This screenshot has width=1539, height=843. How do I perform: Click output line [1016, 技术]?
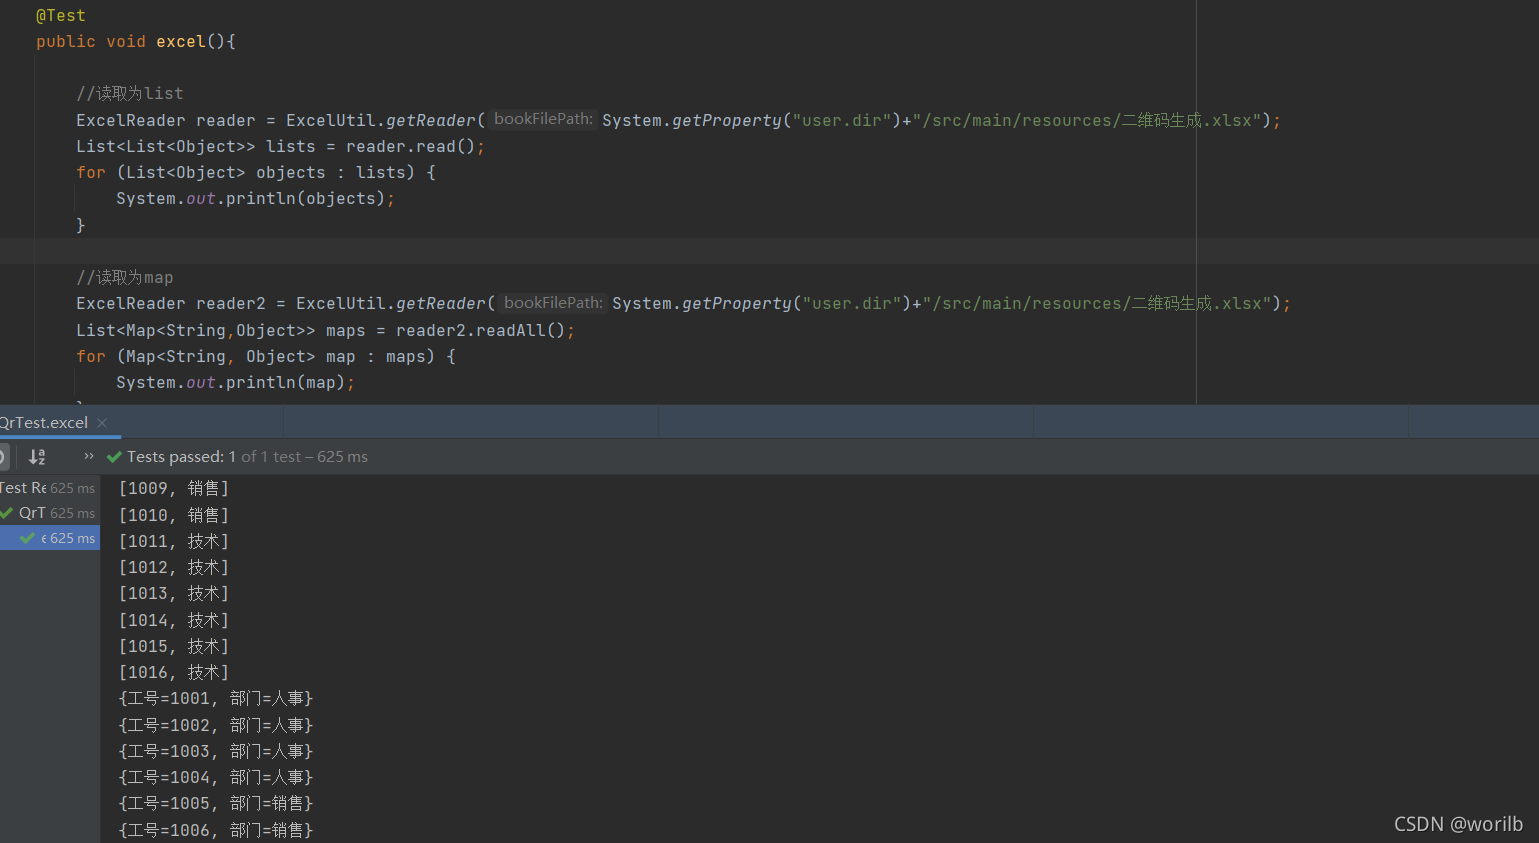[x=174, y=672]
